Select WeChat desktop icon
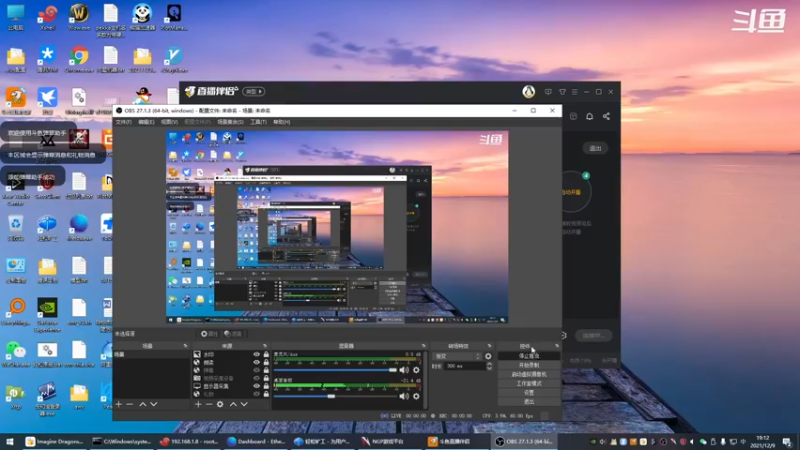 [16, 354]
